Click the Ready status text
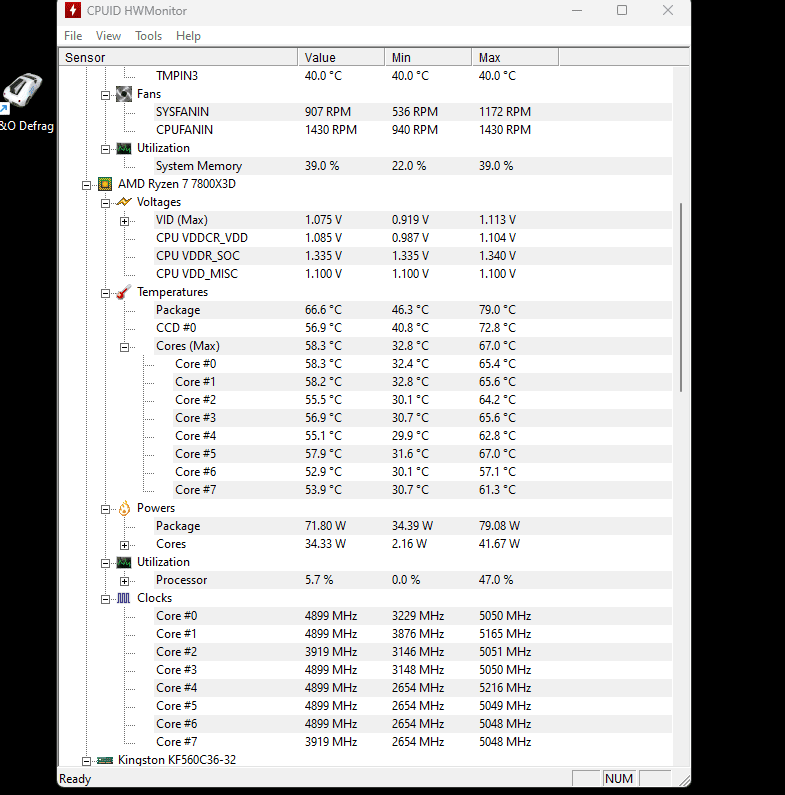Image resolution: width=785 pixels, height=795 pixels. pyautogui.click(x=75, y=779)
